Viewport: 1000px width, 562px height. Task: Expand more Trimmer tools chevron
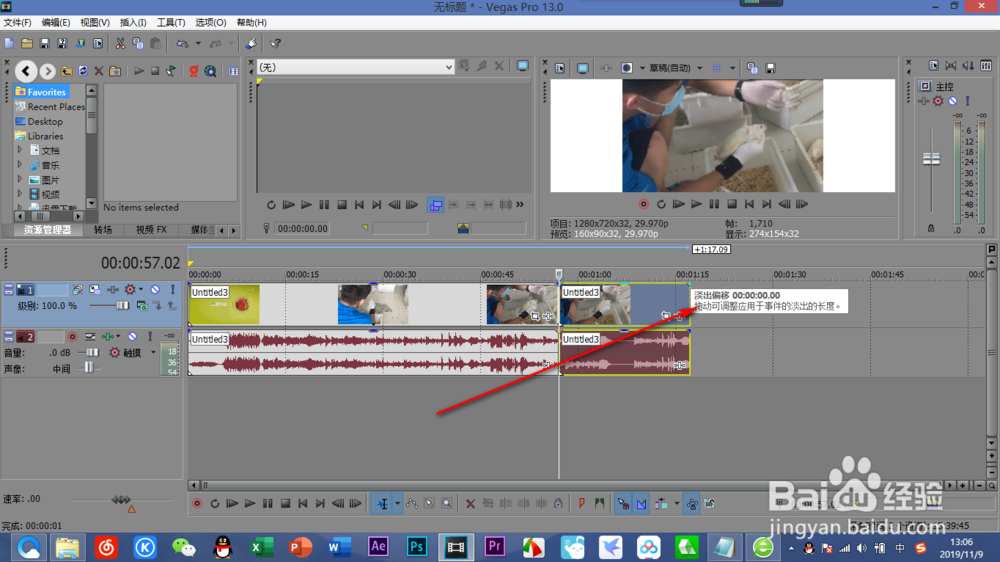520,205
